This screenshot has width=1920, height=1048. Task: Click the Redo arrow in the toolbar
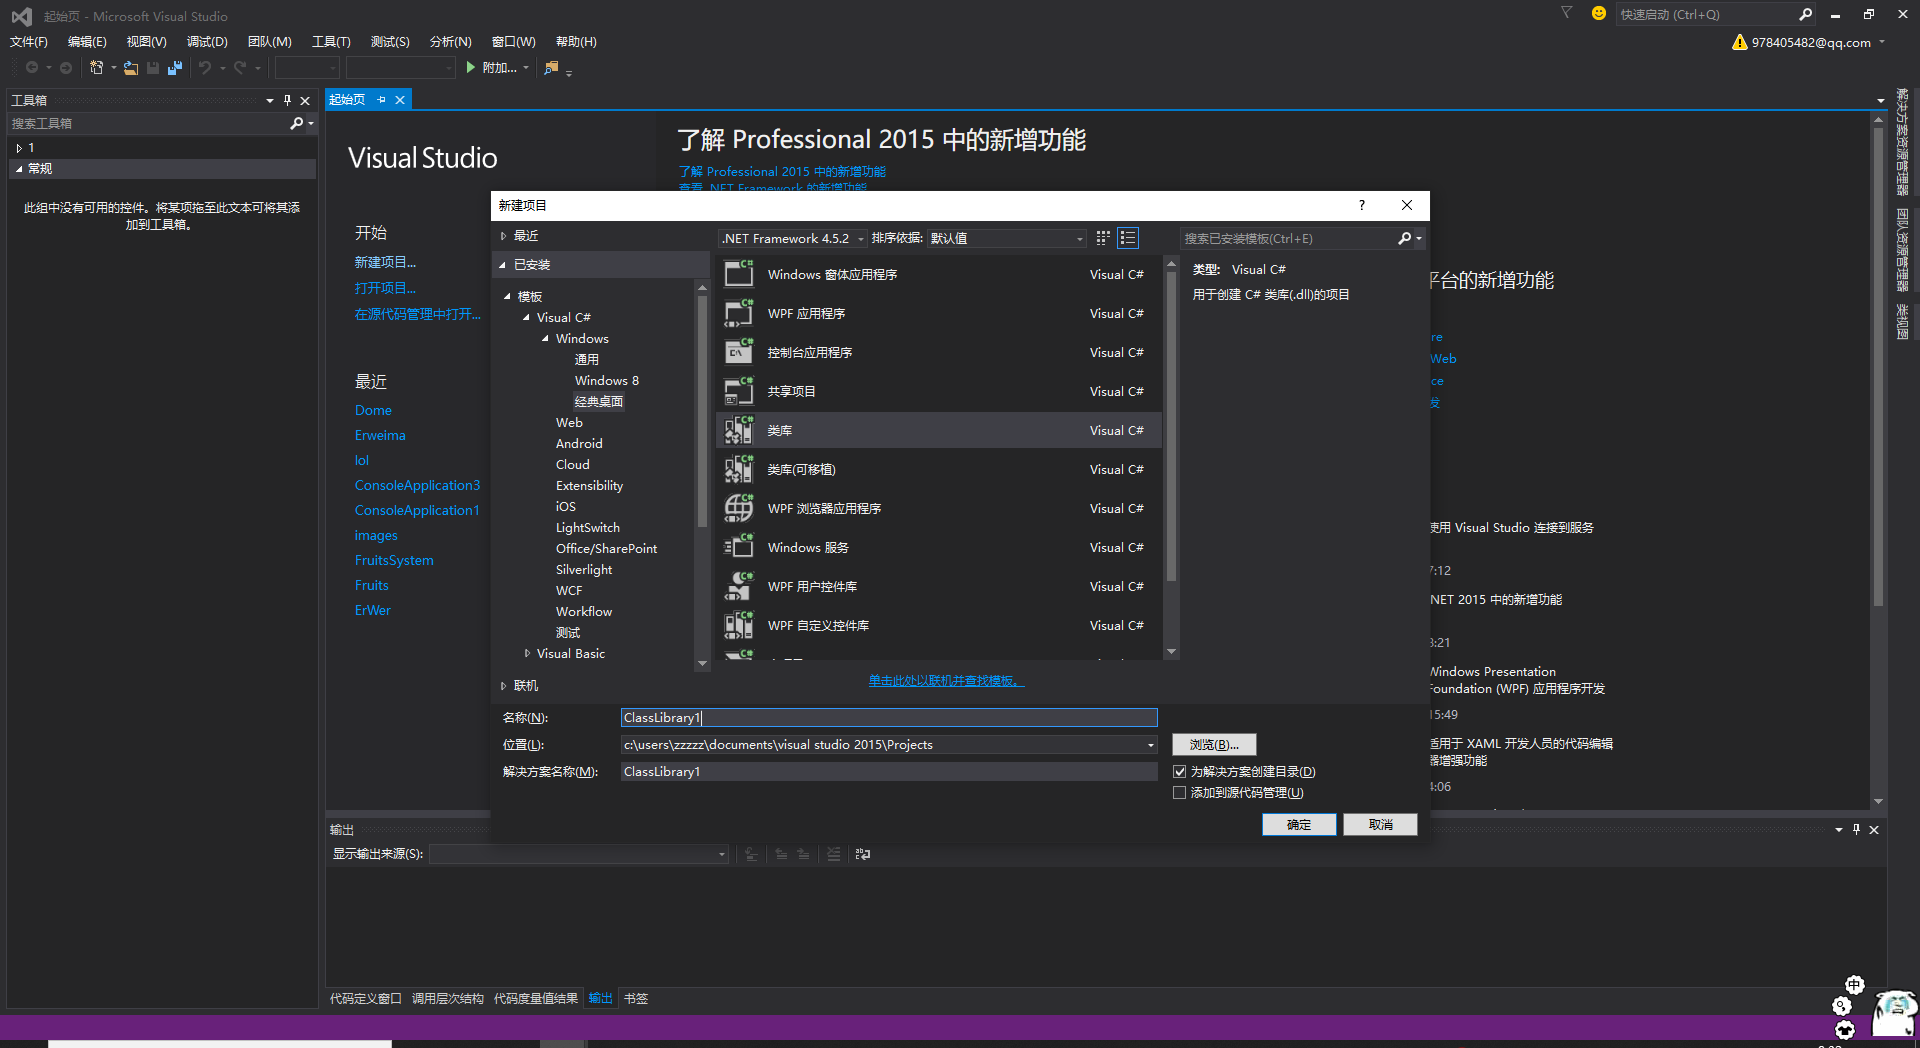(240, 68)
